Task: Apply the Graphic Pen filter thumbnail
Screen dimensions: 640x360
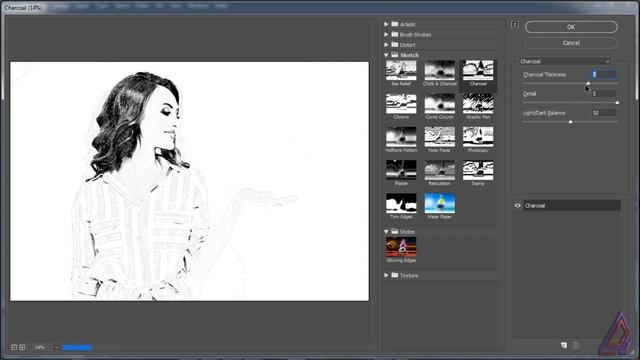Action: 478,104
